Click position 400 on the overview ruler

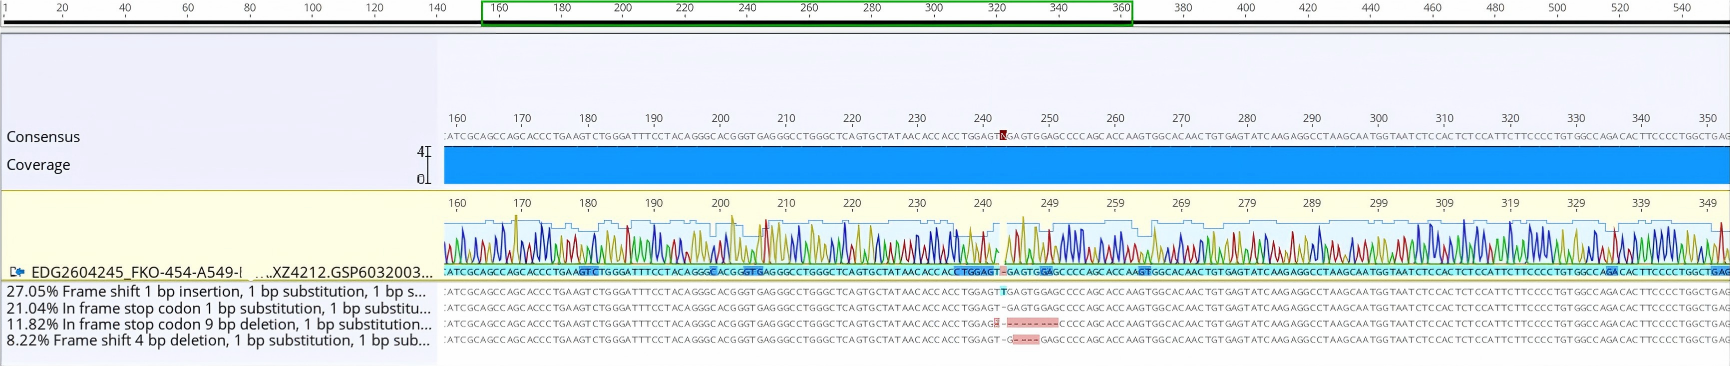(1246, 8)
